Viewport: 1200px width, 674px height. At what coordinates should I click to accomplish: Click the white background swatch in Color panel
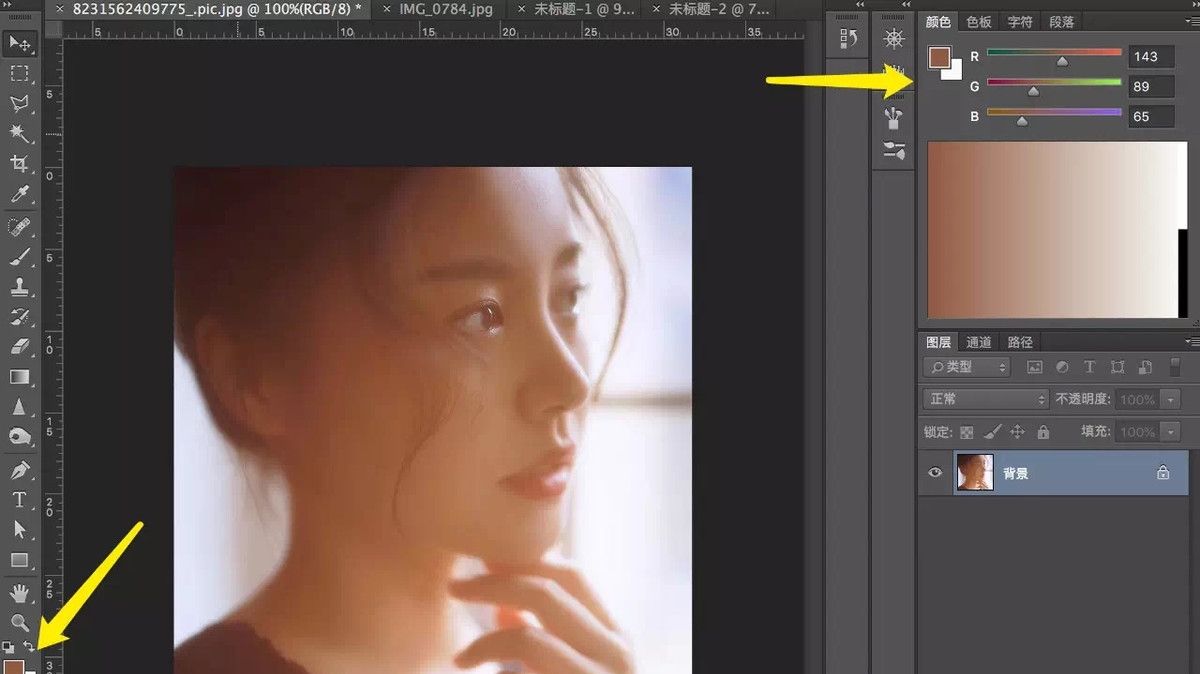click(955, 72)
